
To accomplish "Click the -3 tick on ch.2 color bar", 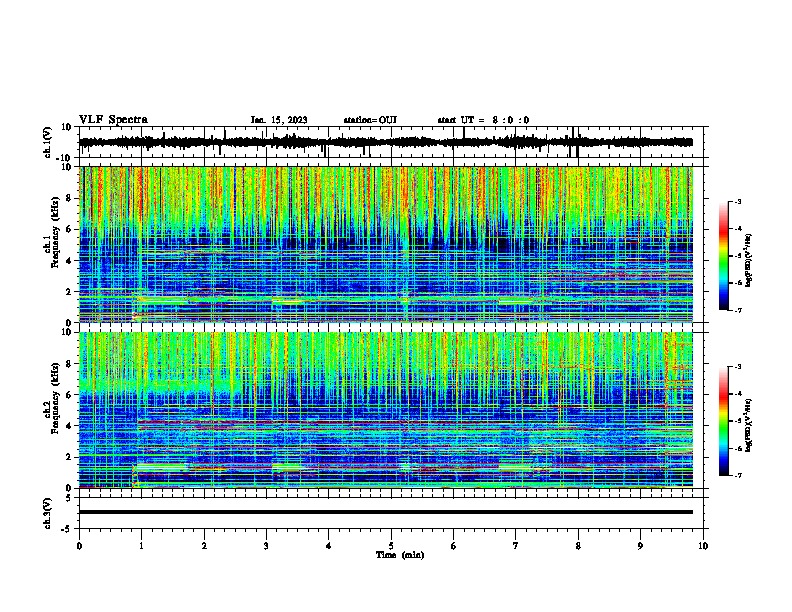I will 738,367.
